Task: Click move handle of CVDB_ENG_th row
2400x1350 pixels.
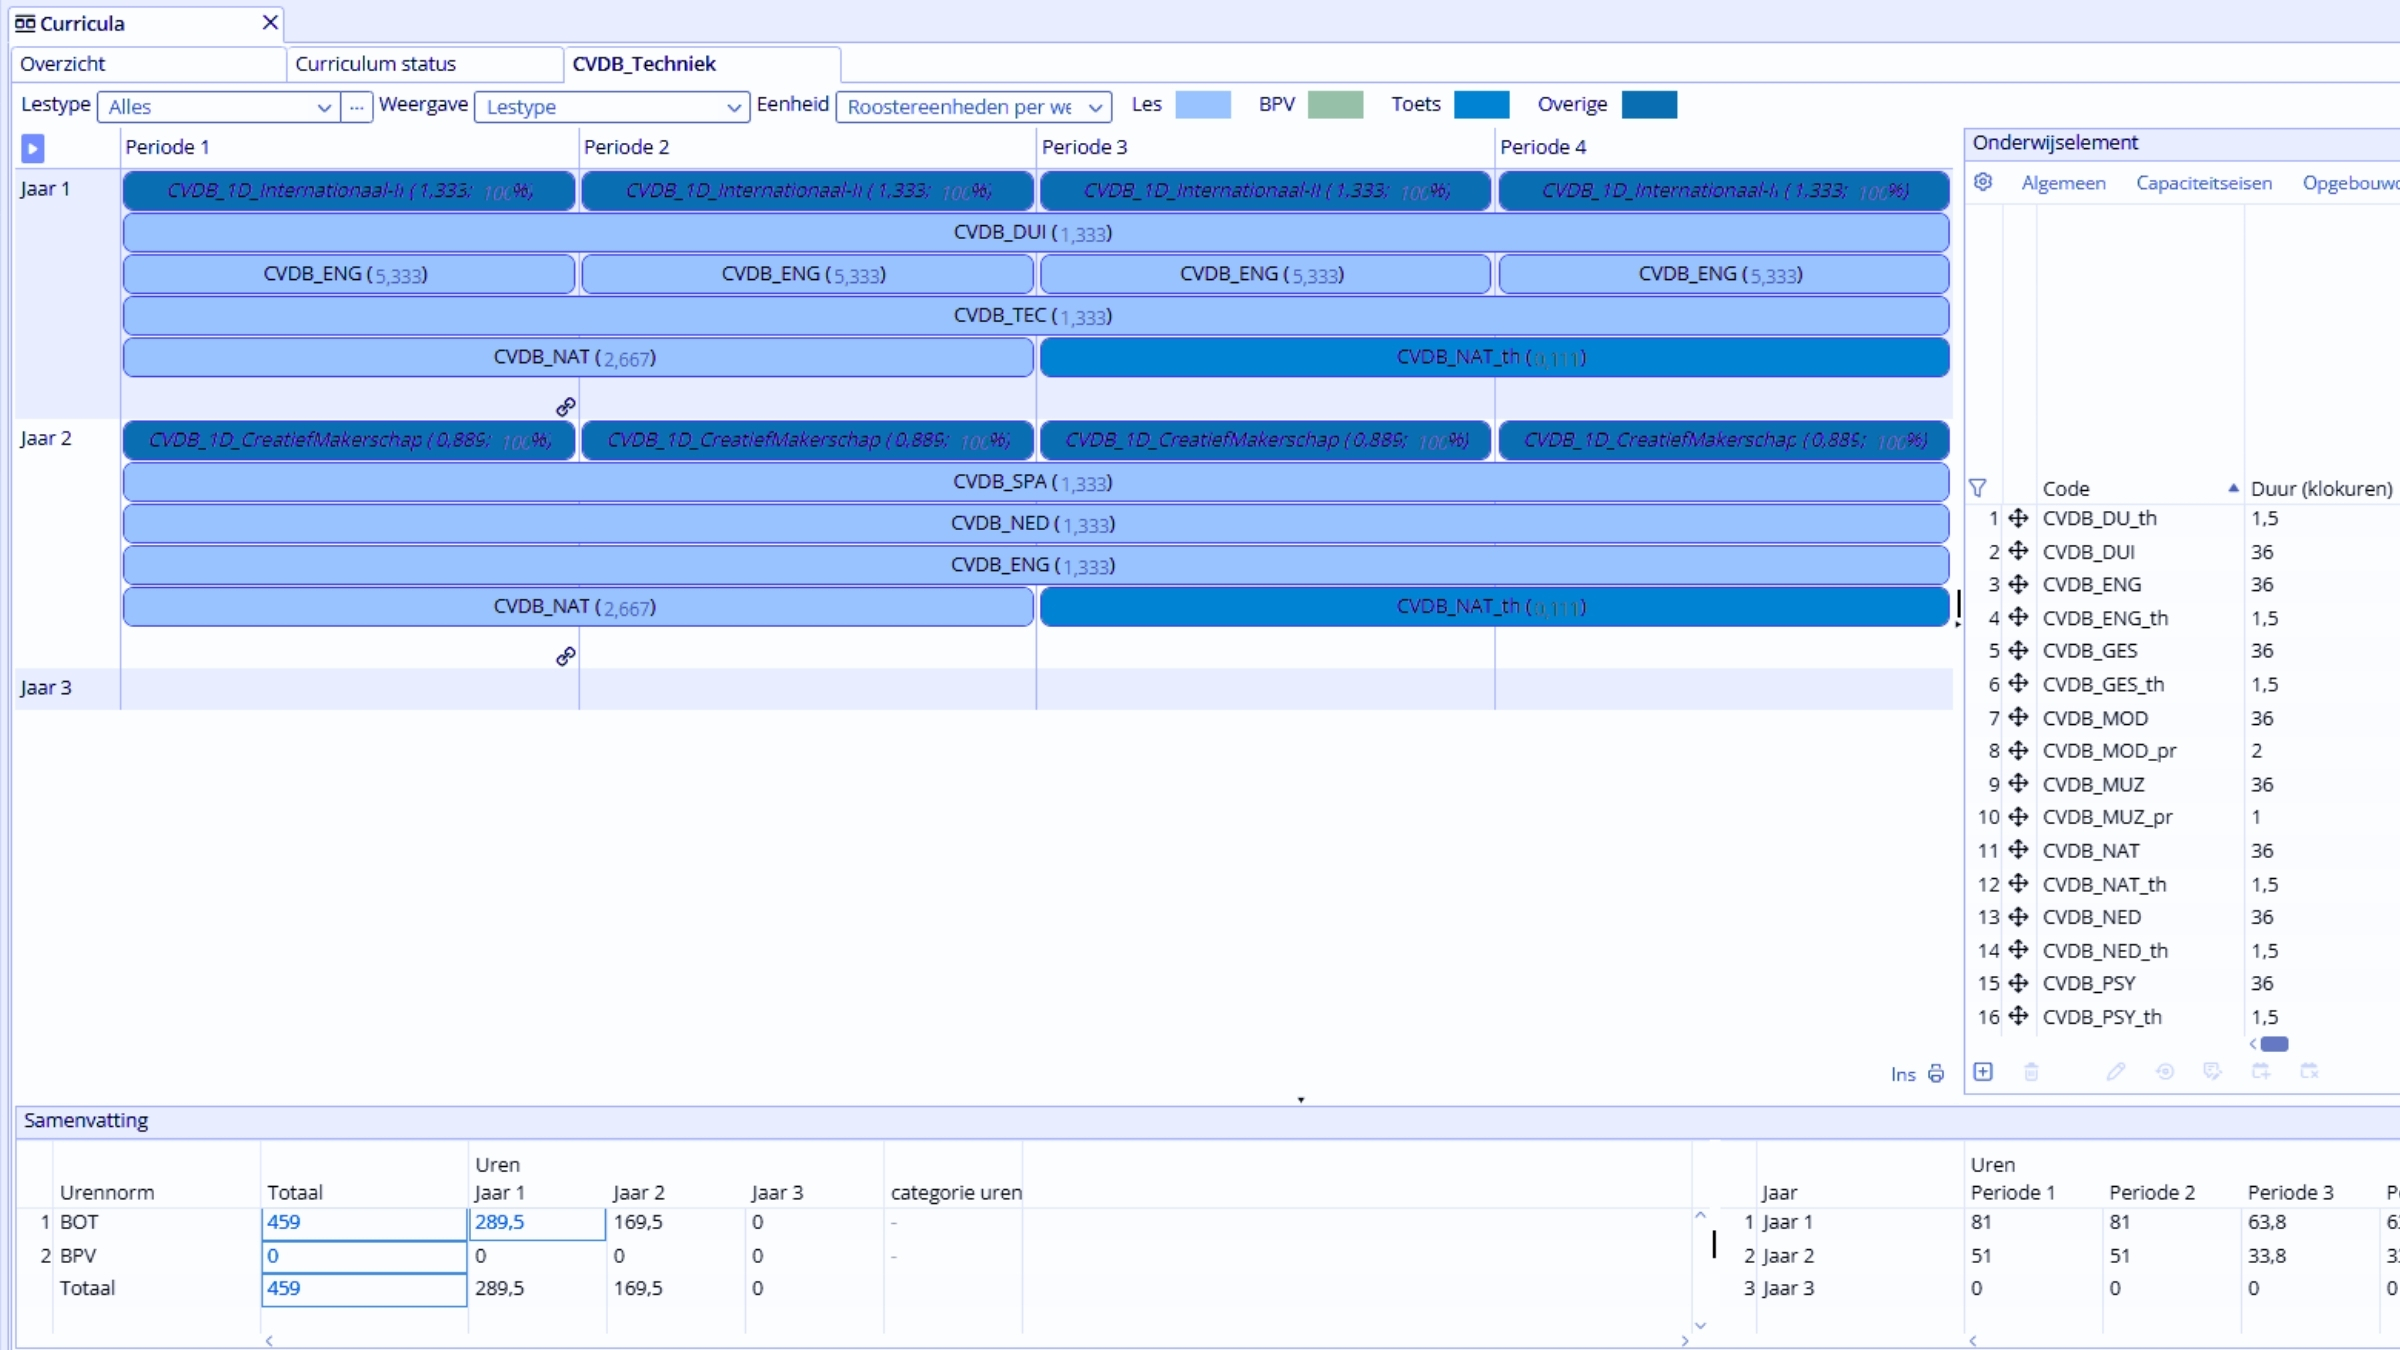Action: 2019,617
